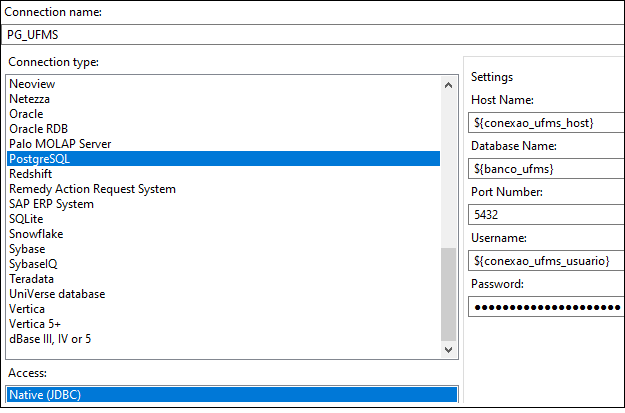625x413 pixels.
Task: Click the connection type list scroll up arrow
Action: point(448,85)
